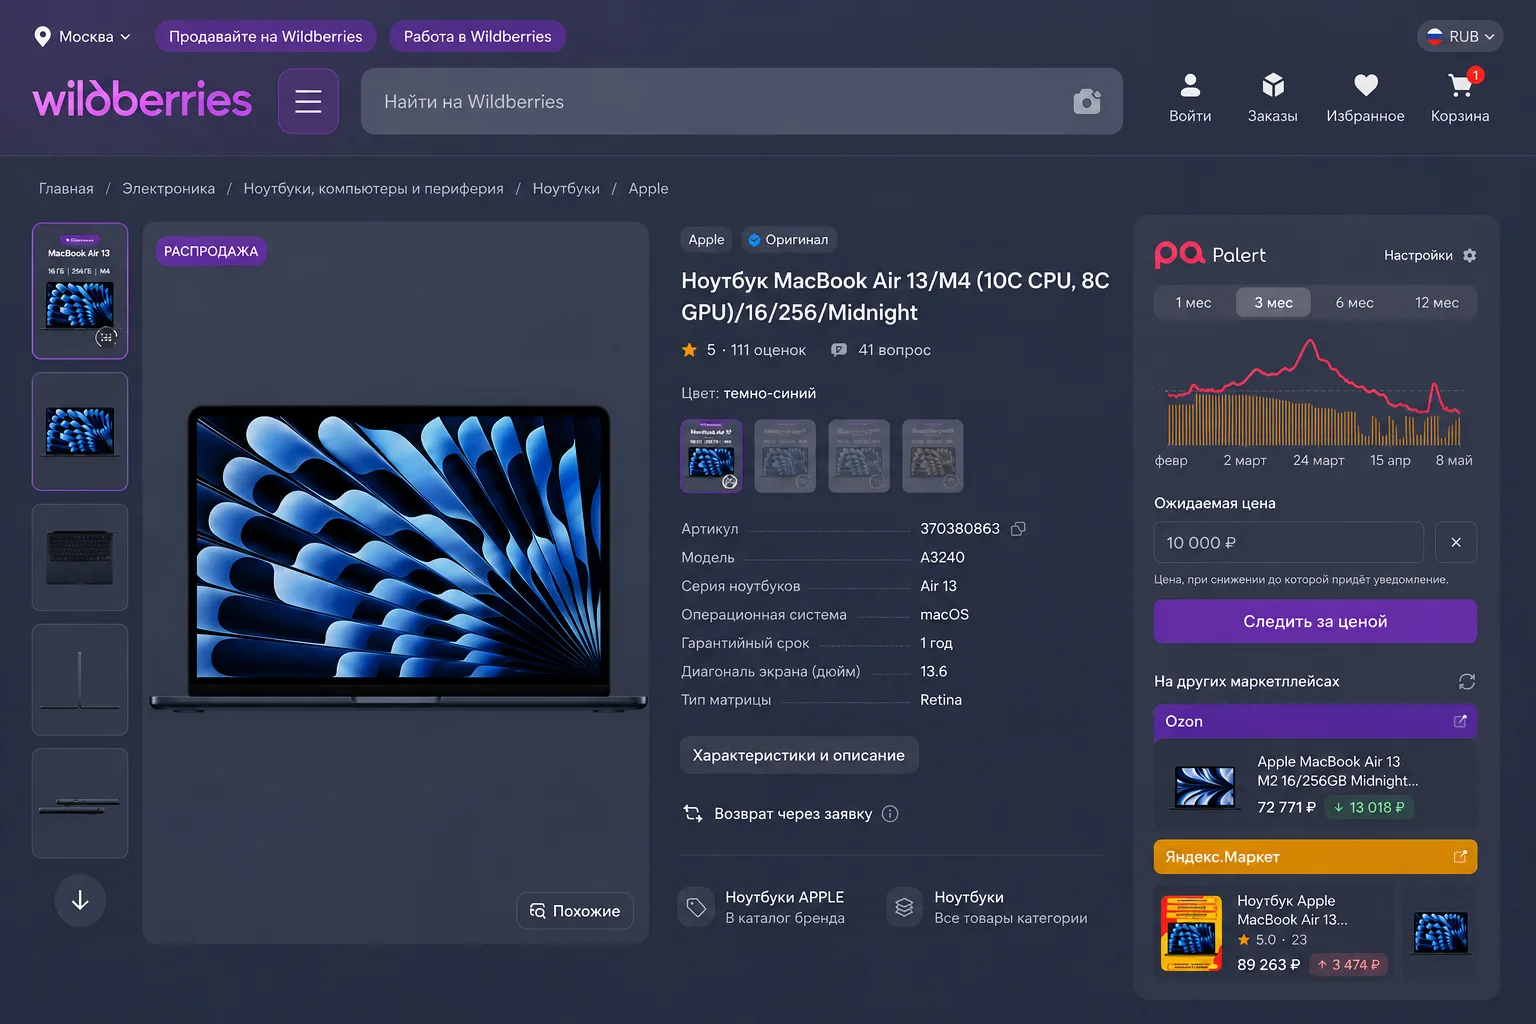Click the main MacBook product image
The width and height of the screenshot is (1536, 1024).
click(398, 557)
